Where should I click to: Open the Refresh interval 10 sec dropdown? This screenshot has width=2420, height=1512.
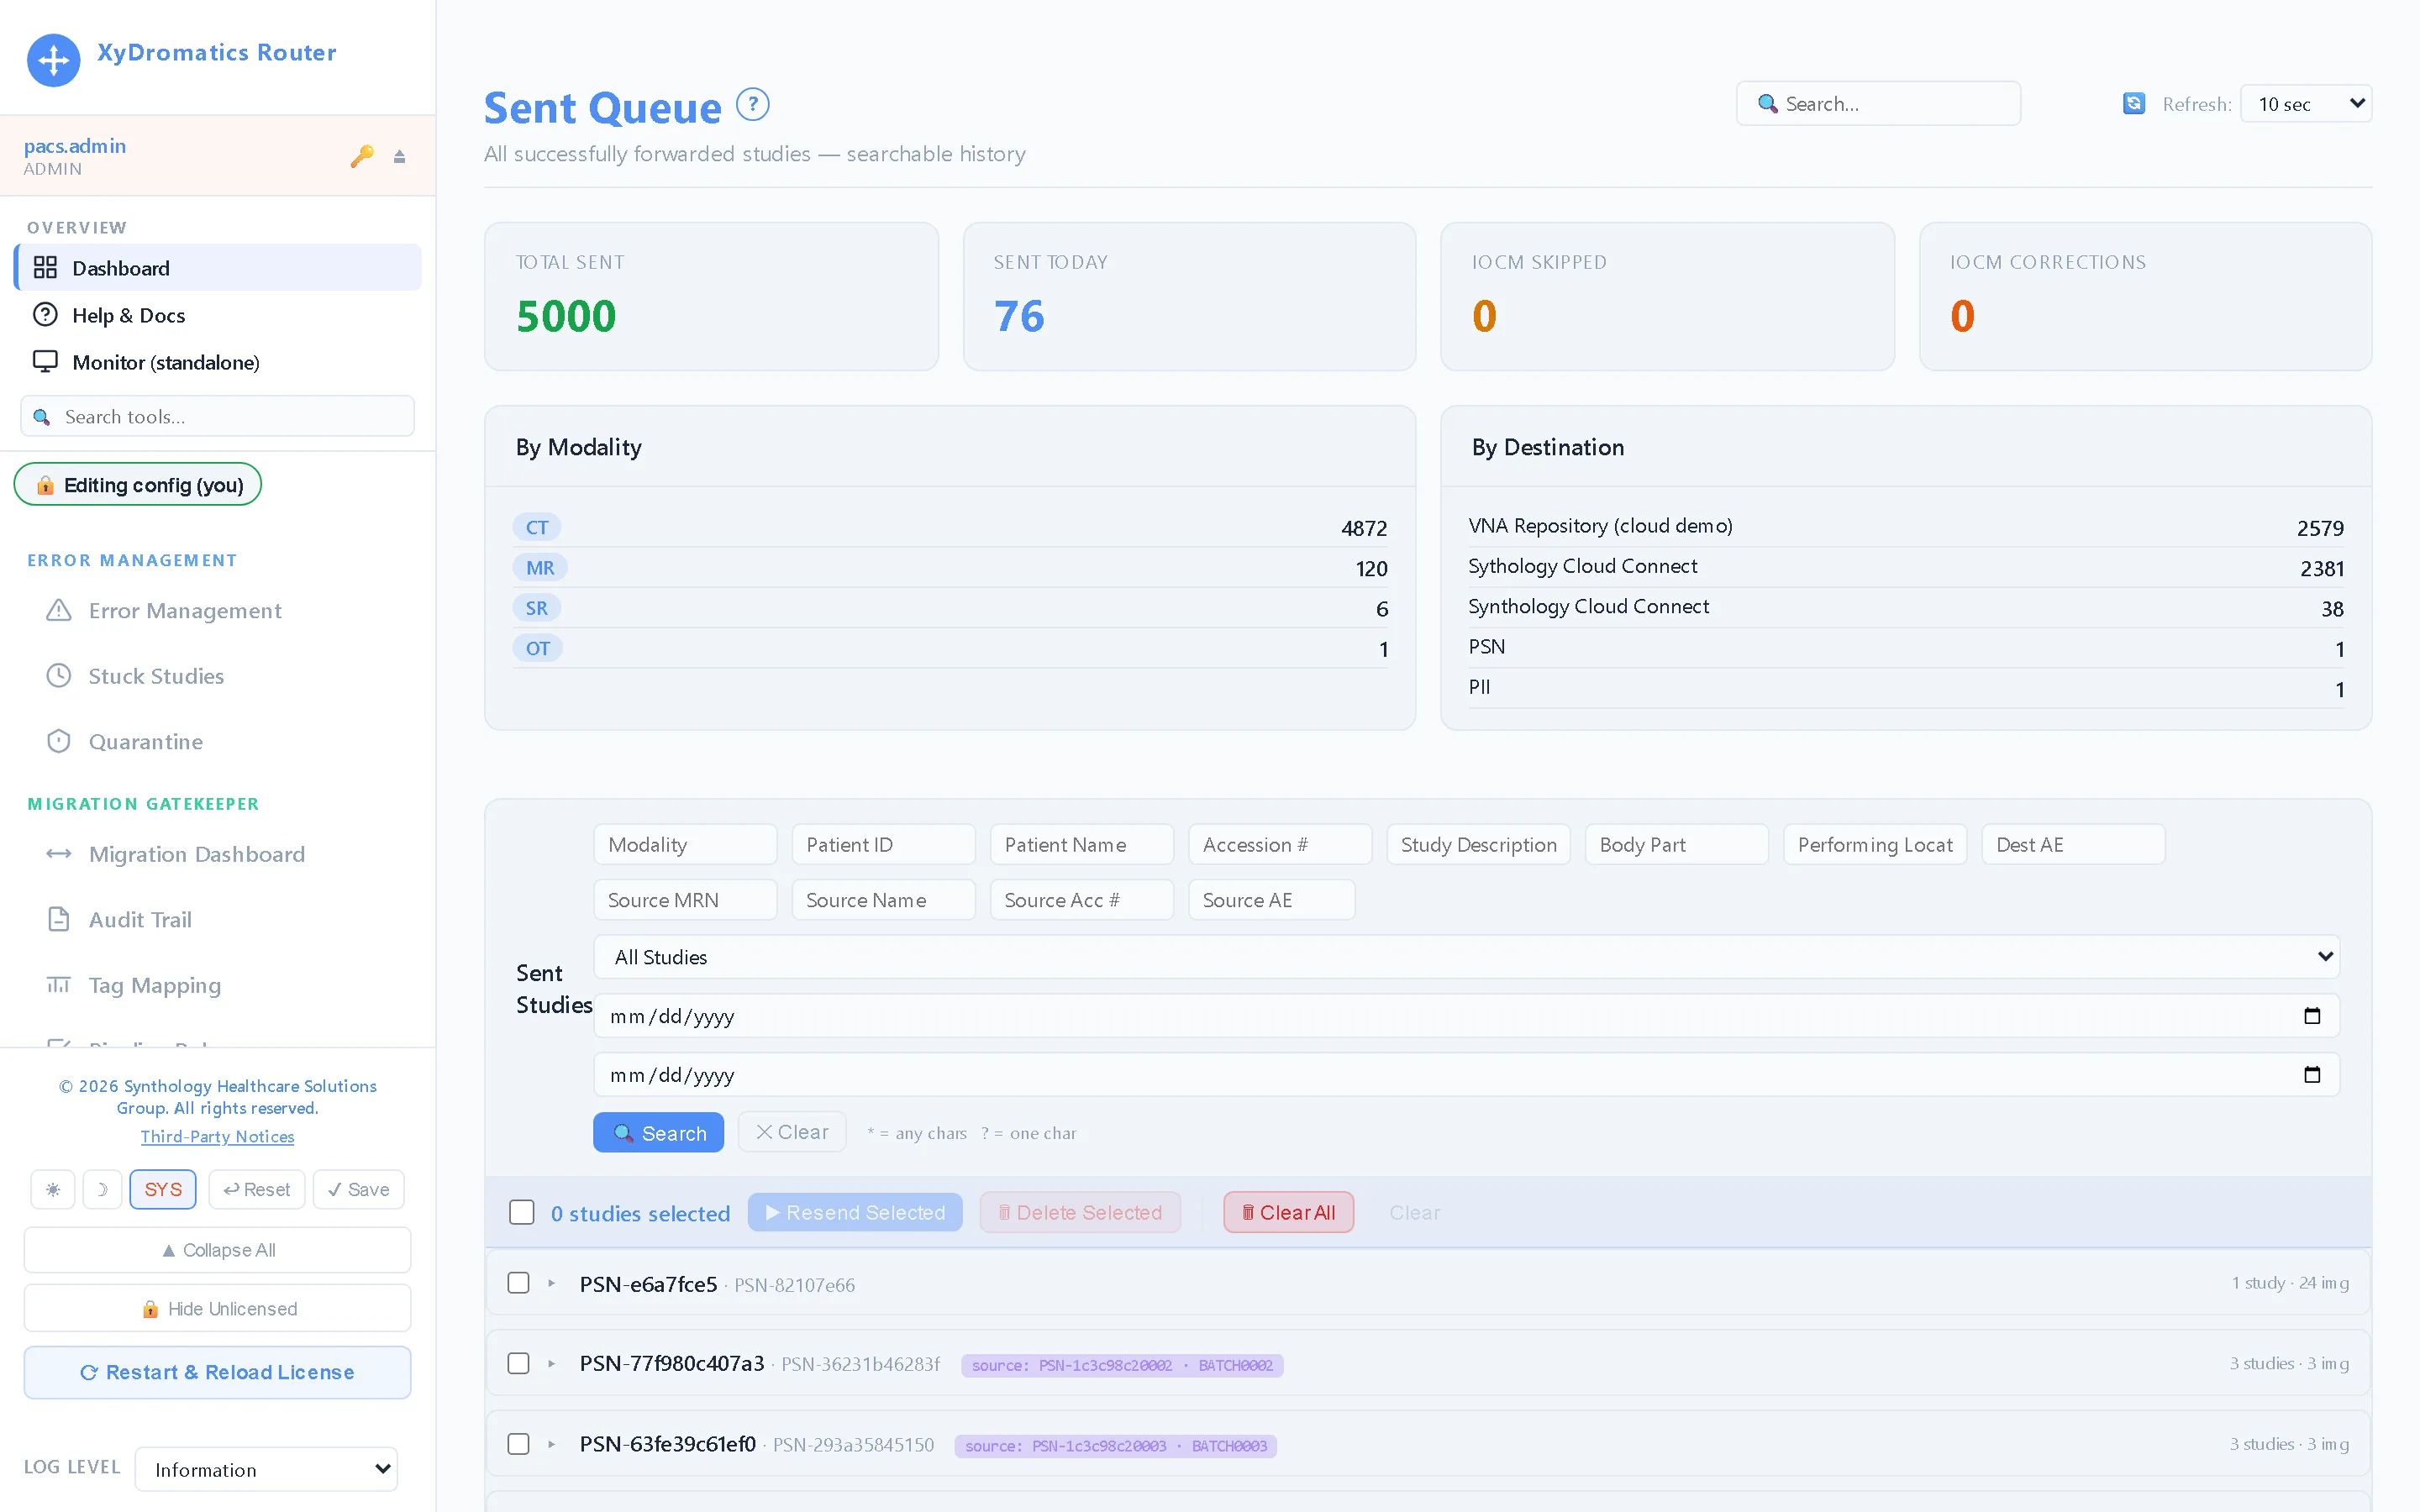pyautogui.click(x=2306, y=104)
